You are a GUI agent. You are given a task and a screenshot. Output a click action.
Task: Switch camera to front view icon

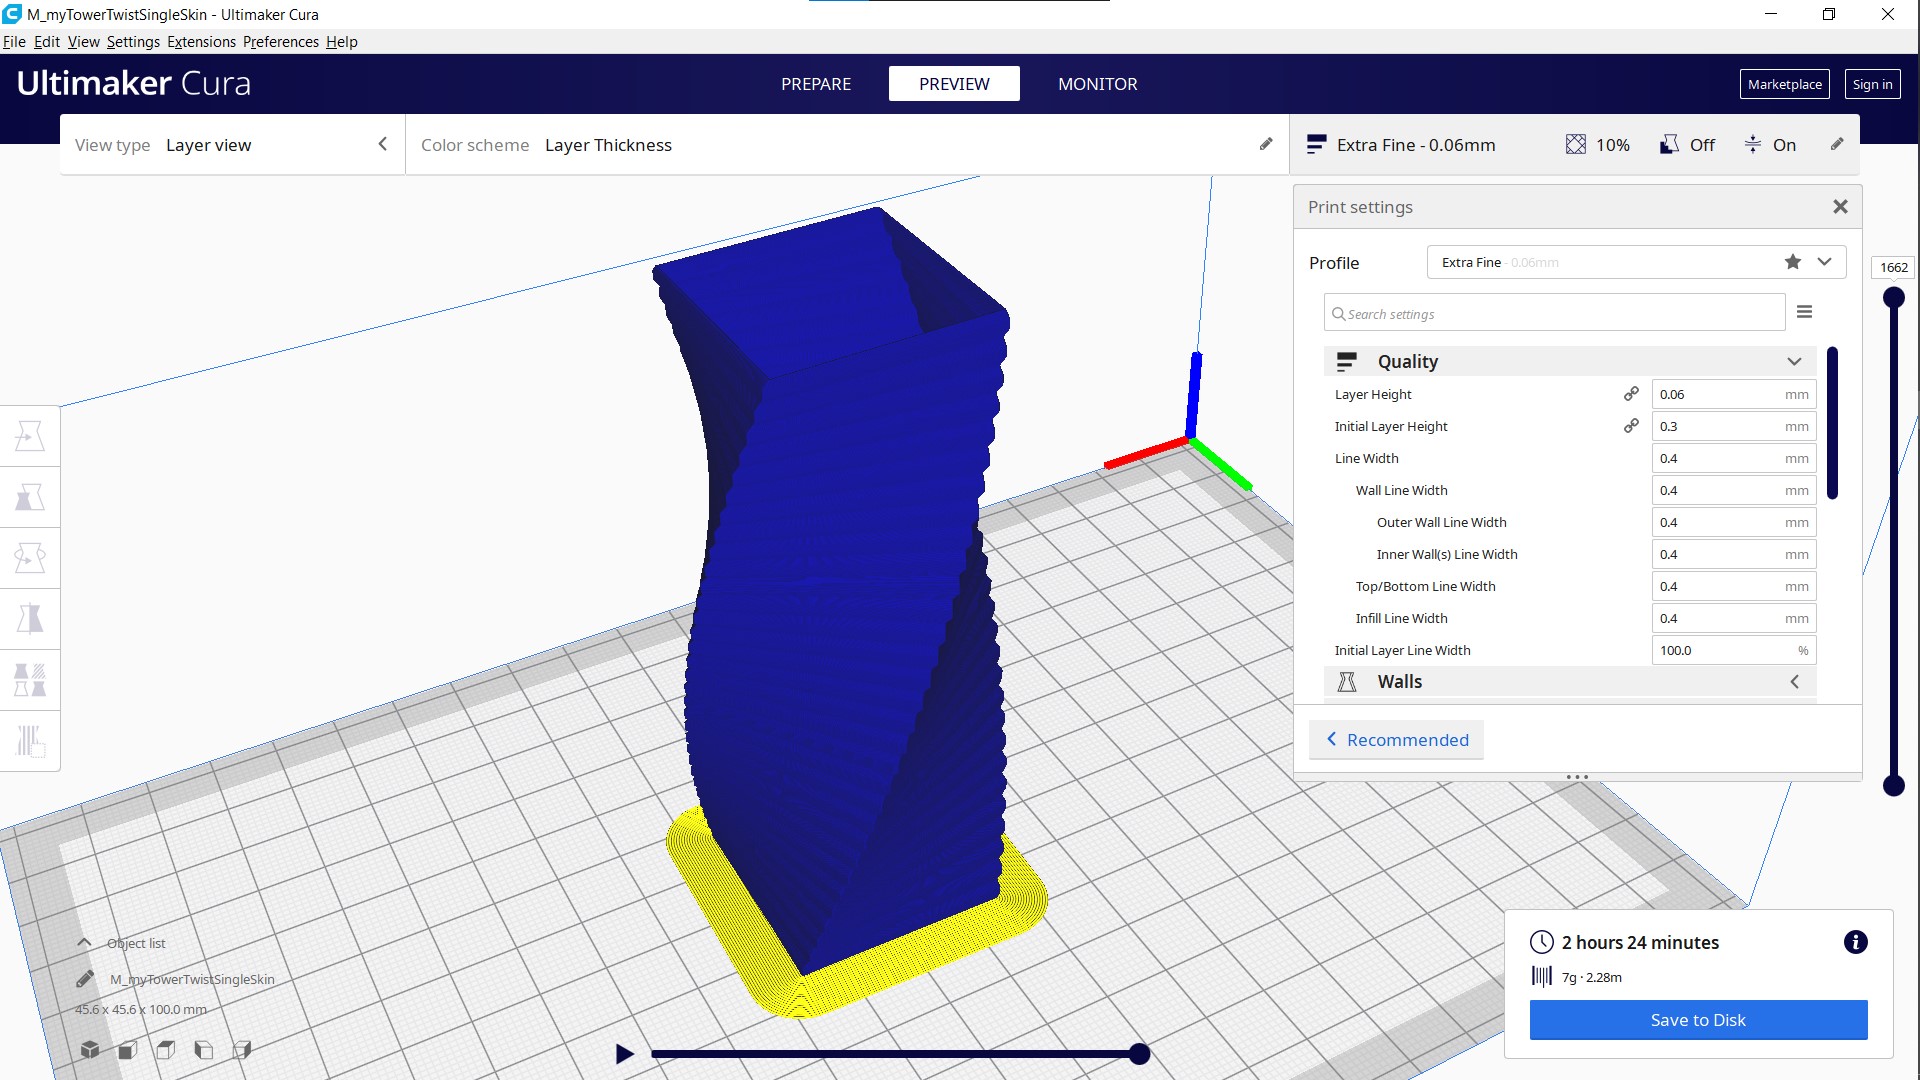[x=128, y=1049]
